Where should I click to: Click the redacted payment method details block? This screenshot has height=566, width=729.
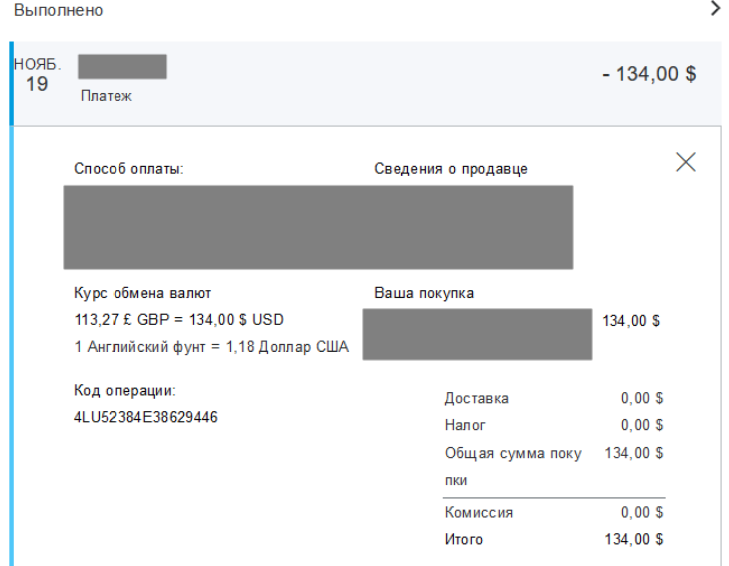coord(318,227)
